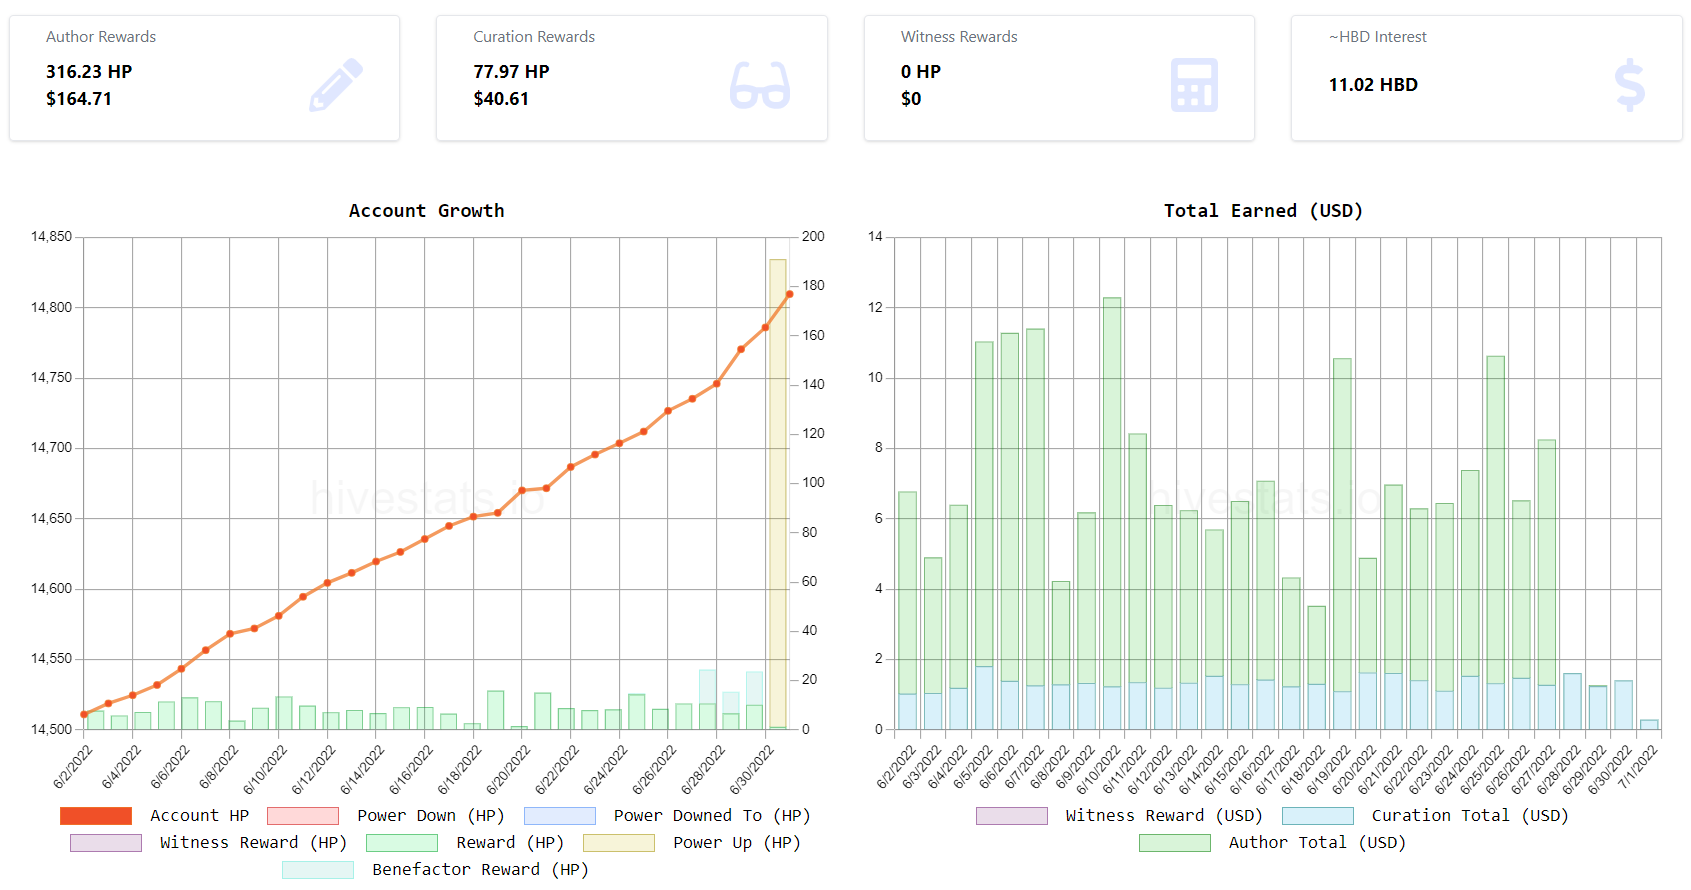
Task: Click the ~HBD Interest heading
Action: click(1378, 37)
